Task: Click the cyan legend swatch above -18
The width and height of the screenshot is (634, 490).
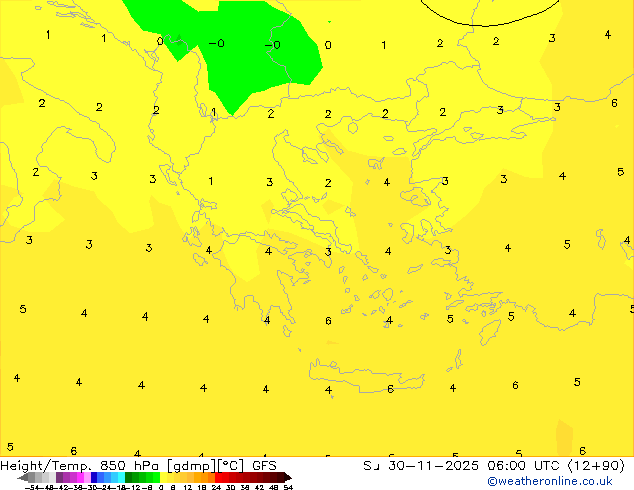Action: pos(121,477)
